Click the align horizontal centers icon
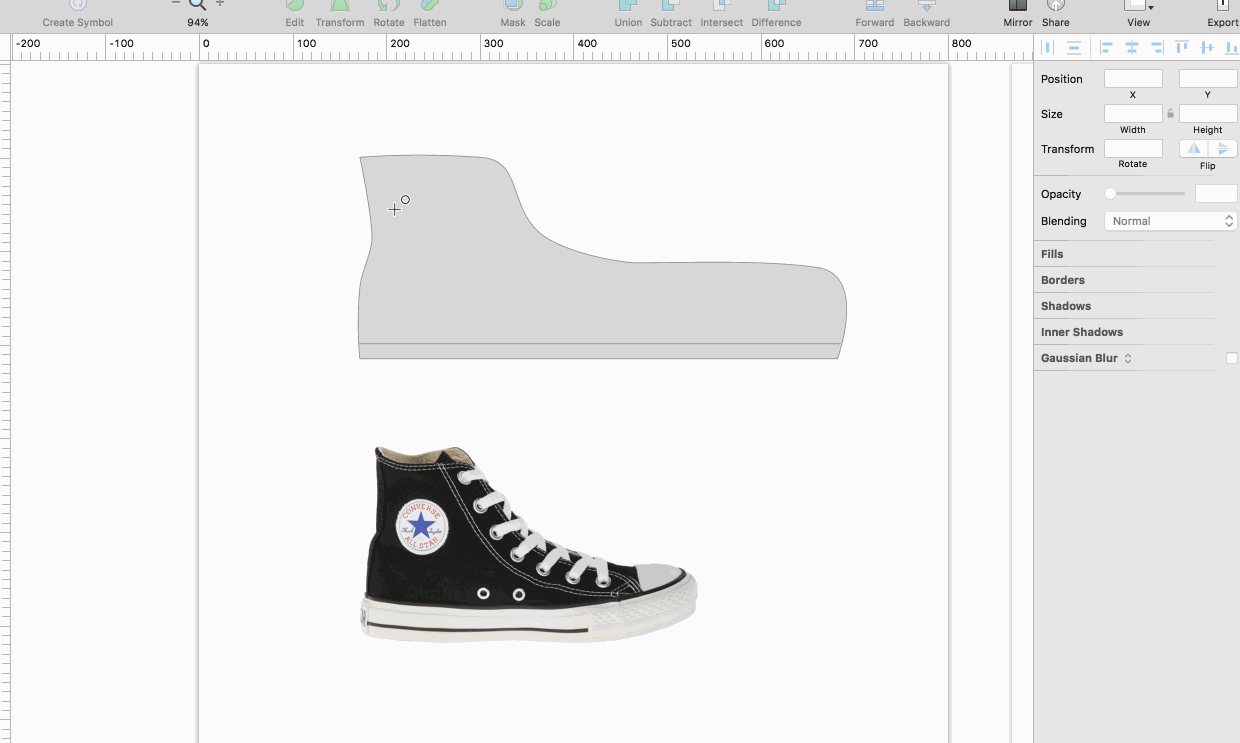The height and width of the screenshot is (743, 1240). point(1132,47)
